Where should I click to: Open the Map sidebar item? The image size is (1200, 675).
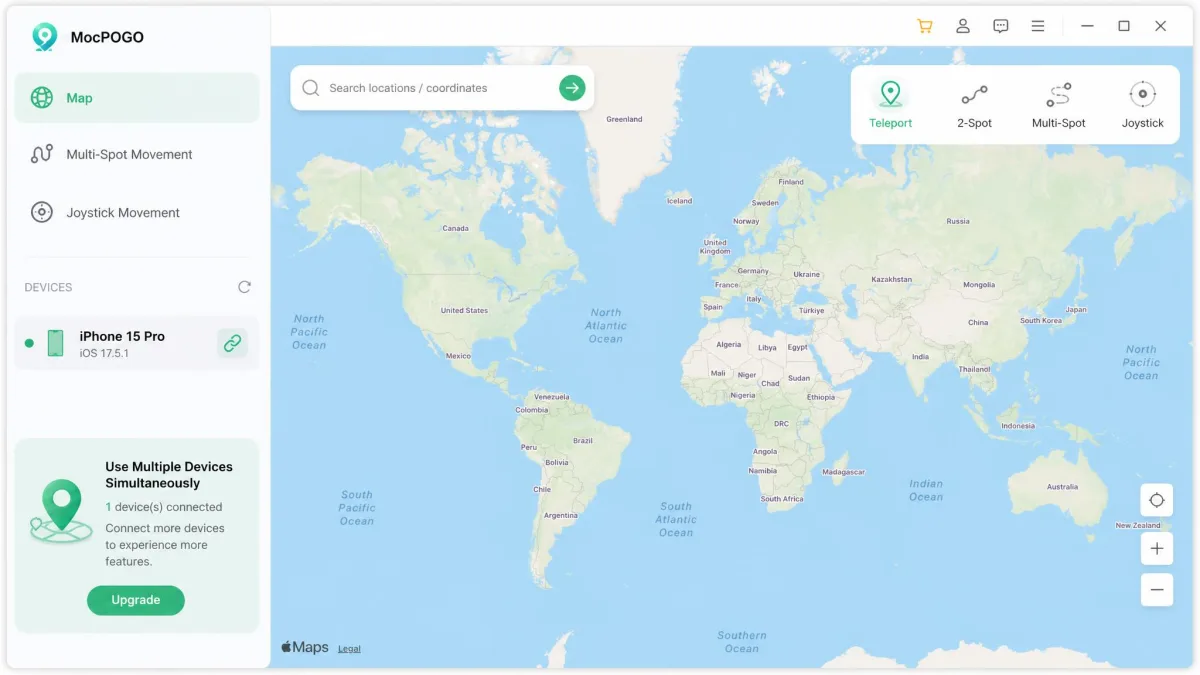(x=137, y=98)
